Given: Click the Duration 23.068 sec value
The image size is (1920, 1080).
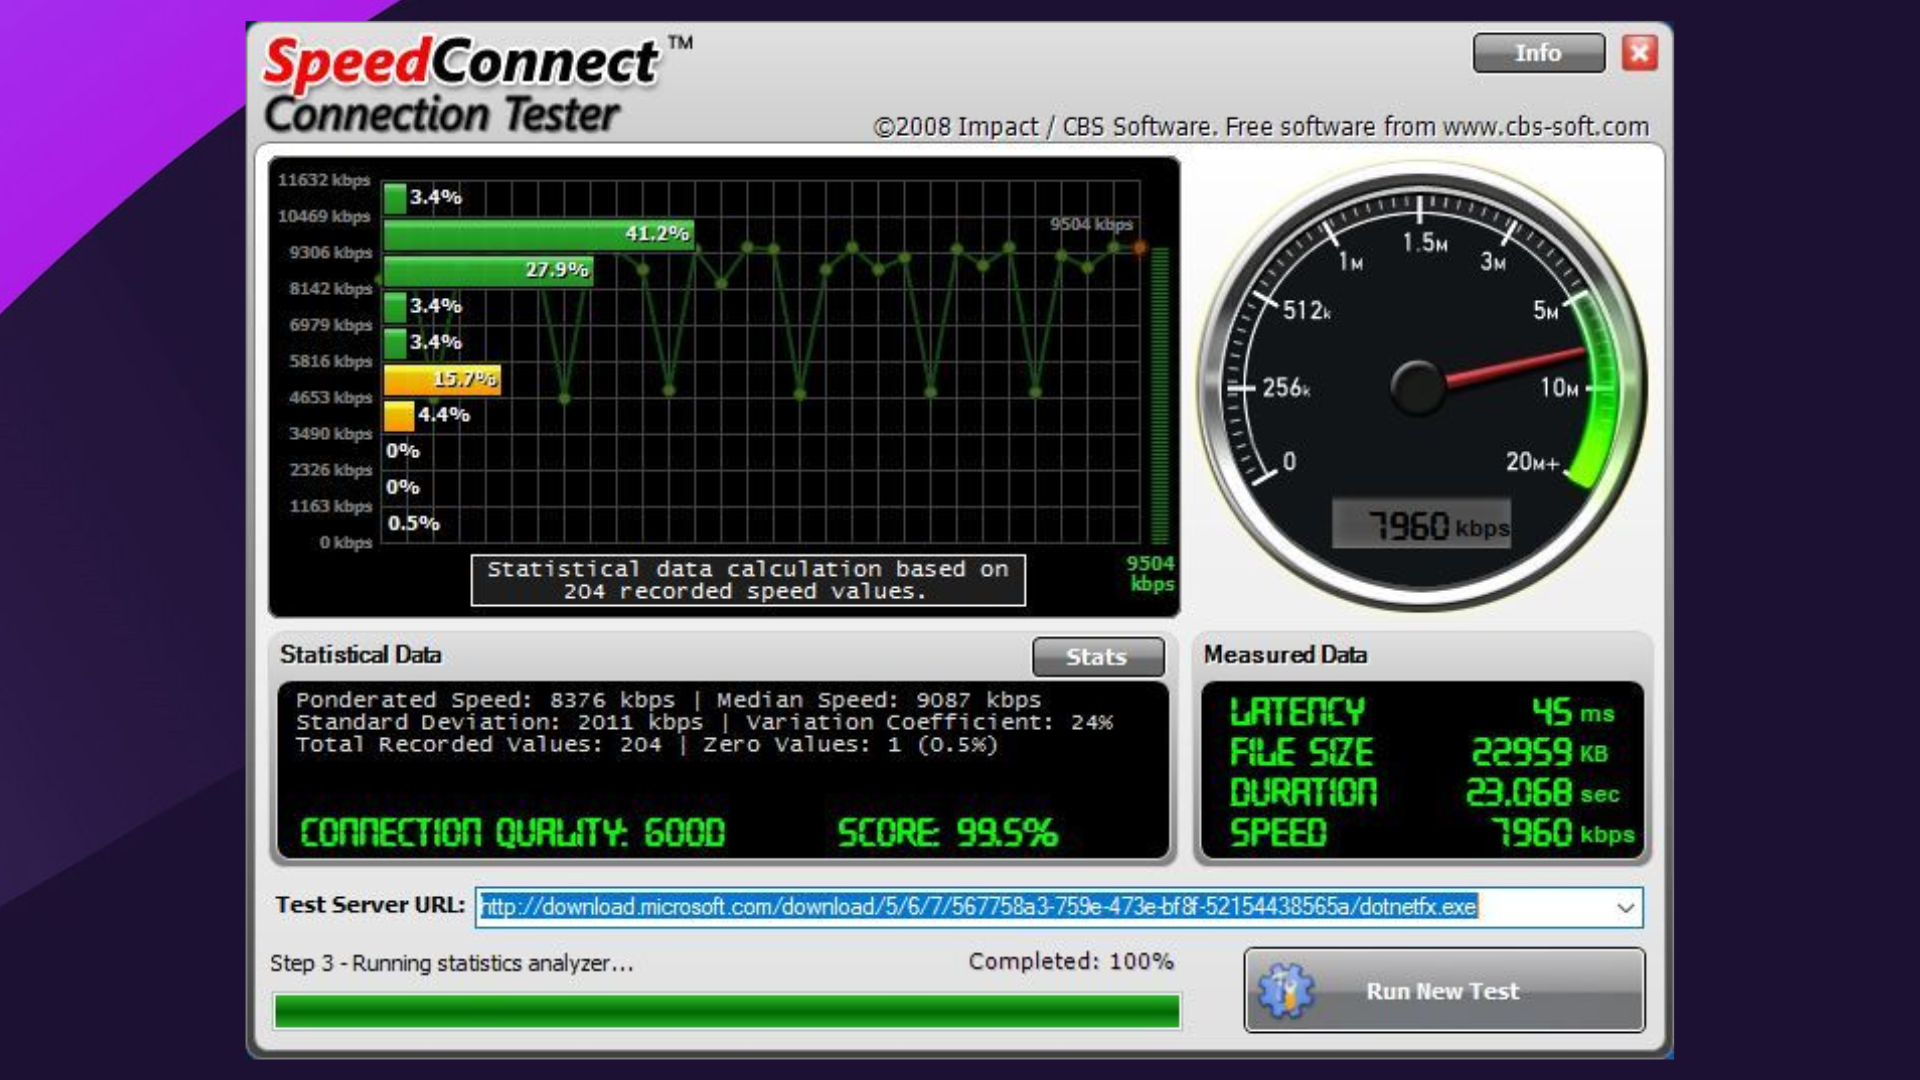Looking at the screenshot, I should point(1543,792).
